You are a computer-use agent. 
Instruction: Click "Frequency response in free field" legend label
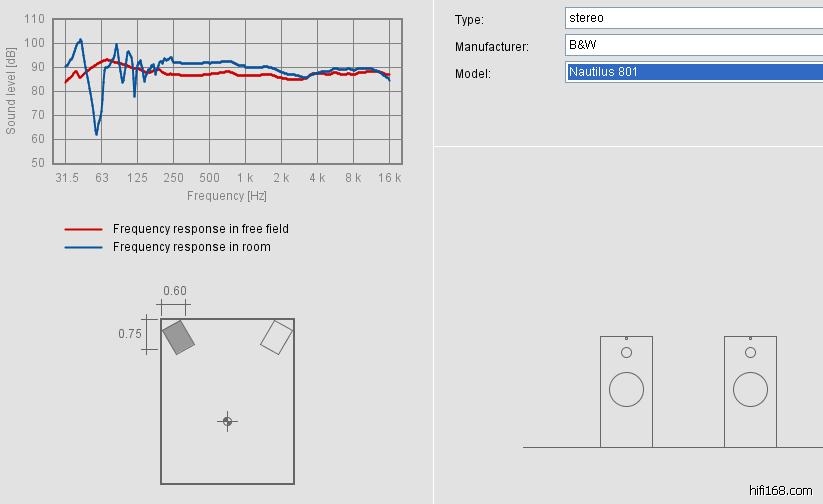tap(200, 229)
